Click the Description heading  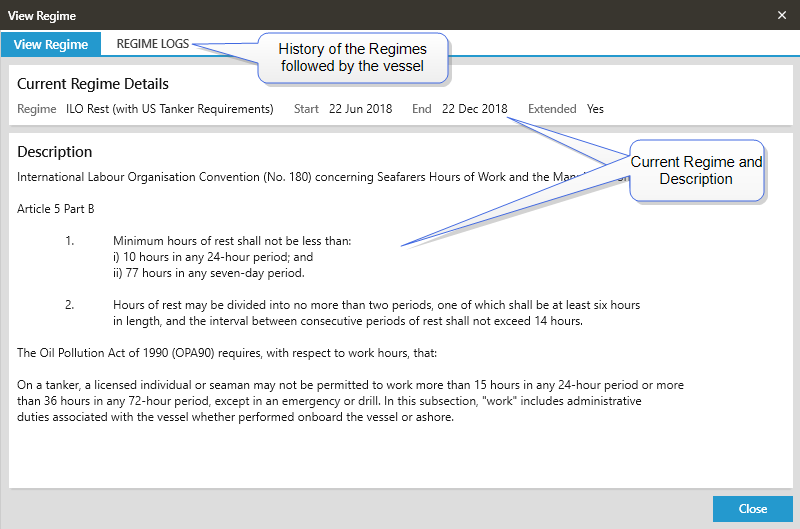(x=55, y=152)
